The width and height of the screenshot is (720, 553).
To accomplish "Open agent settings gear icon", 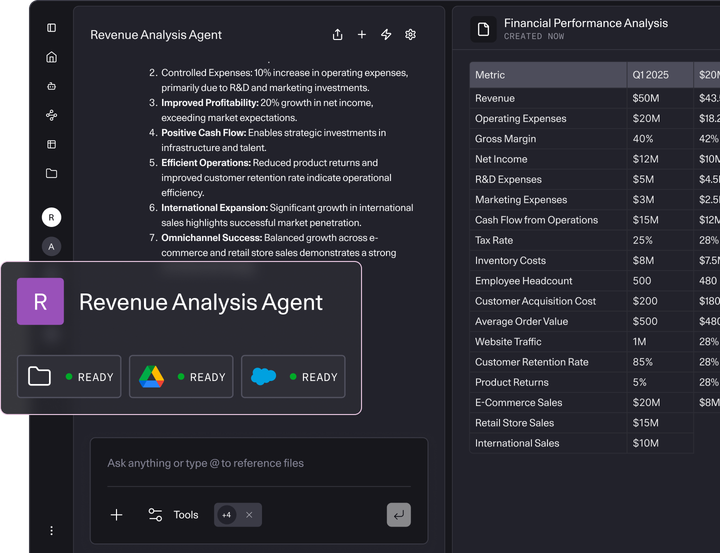I will click(411, 34).
